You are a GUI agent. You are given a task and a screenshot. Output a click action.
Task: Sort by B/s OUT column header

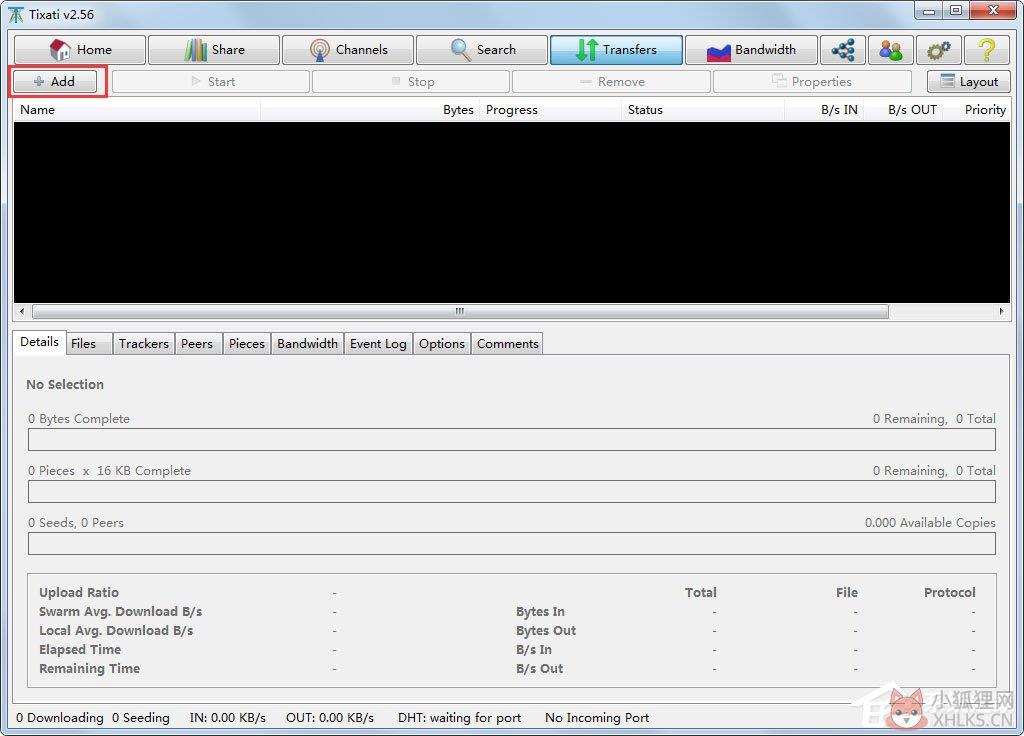point(903,110)
